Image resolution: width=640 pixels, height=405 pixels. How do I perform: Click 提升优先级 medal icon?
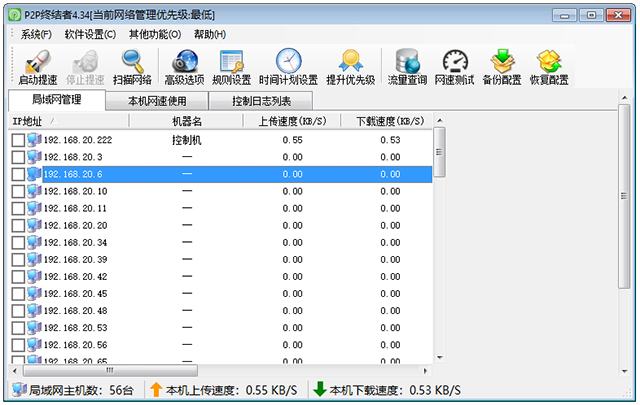[351, 61]
